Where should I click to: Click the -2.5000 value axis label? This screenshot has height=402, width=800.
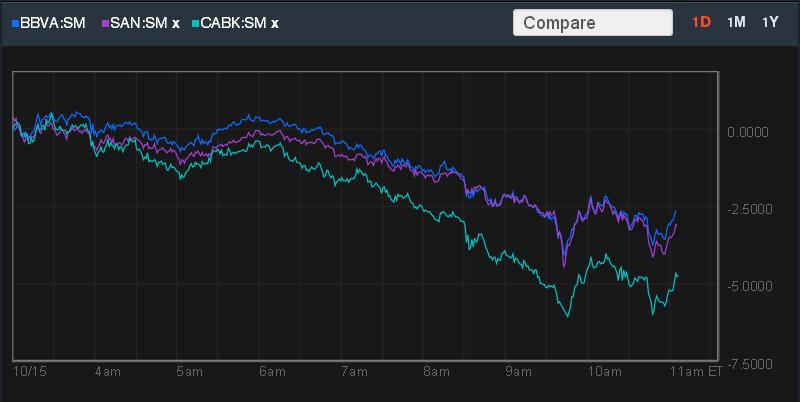[x=749, y=209]
